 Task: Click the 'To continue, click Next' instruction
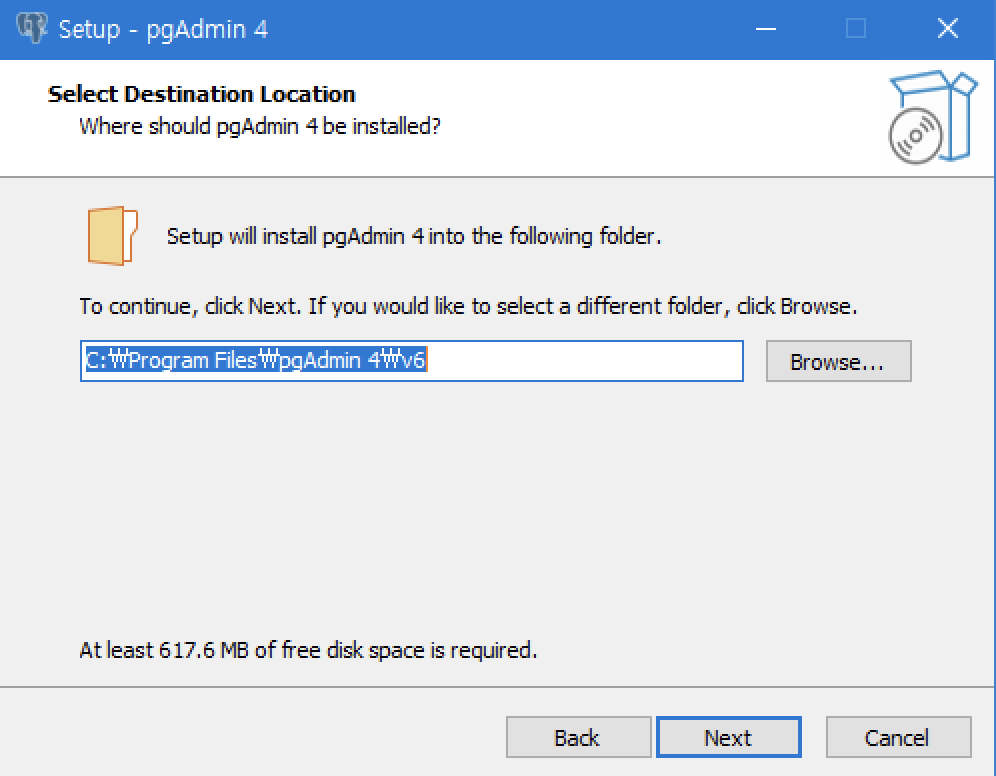pyautogui.click(x=468, y=306)
